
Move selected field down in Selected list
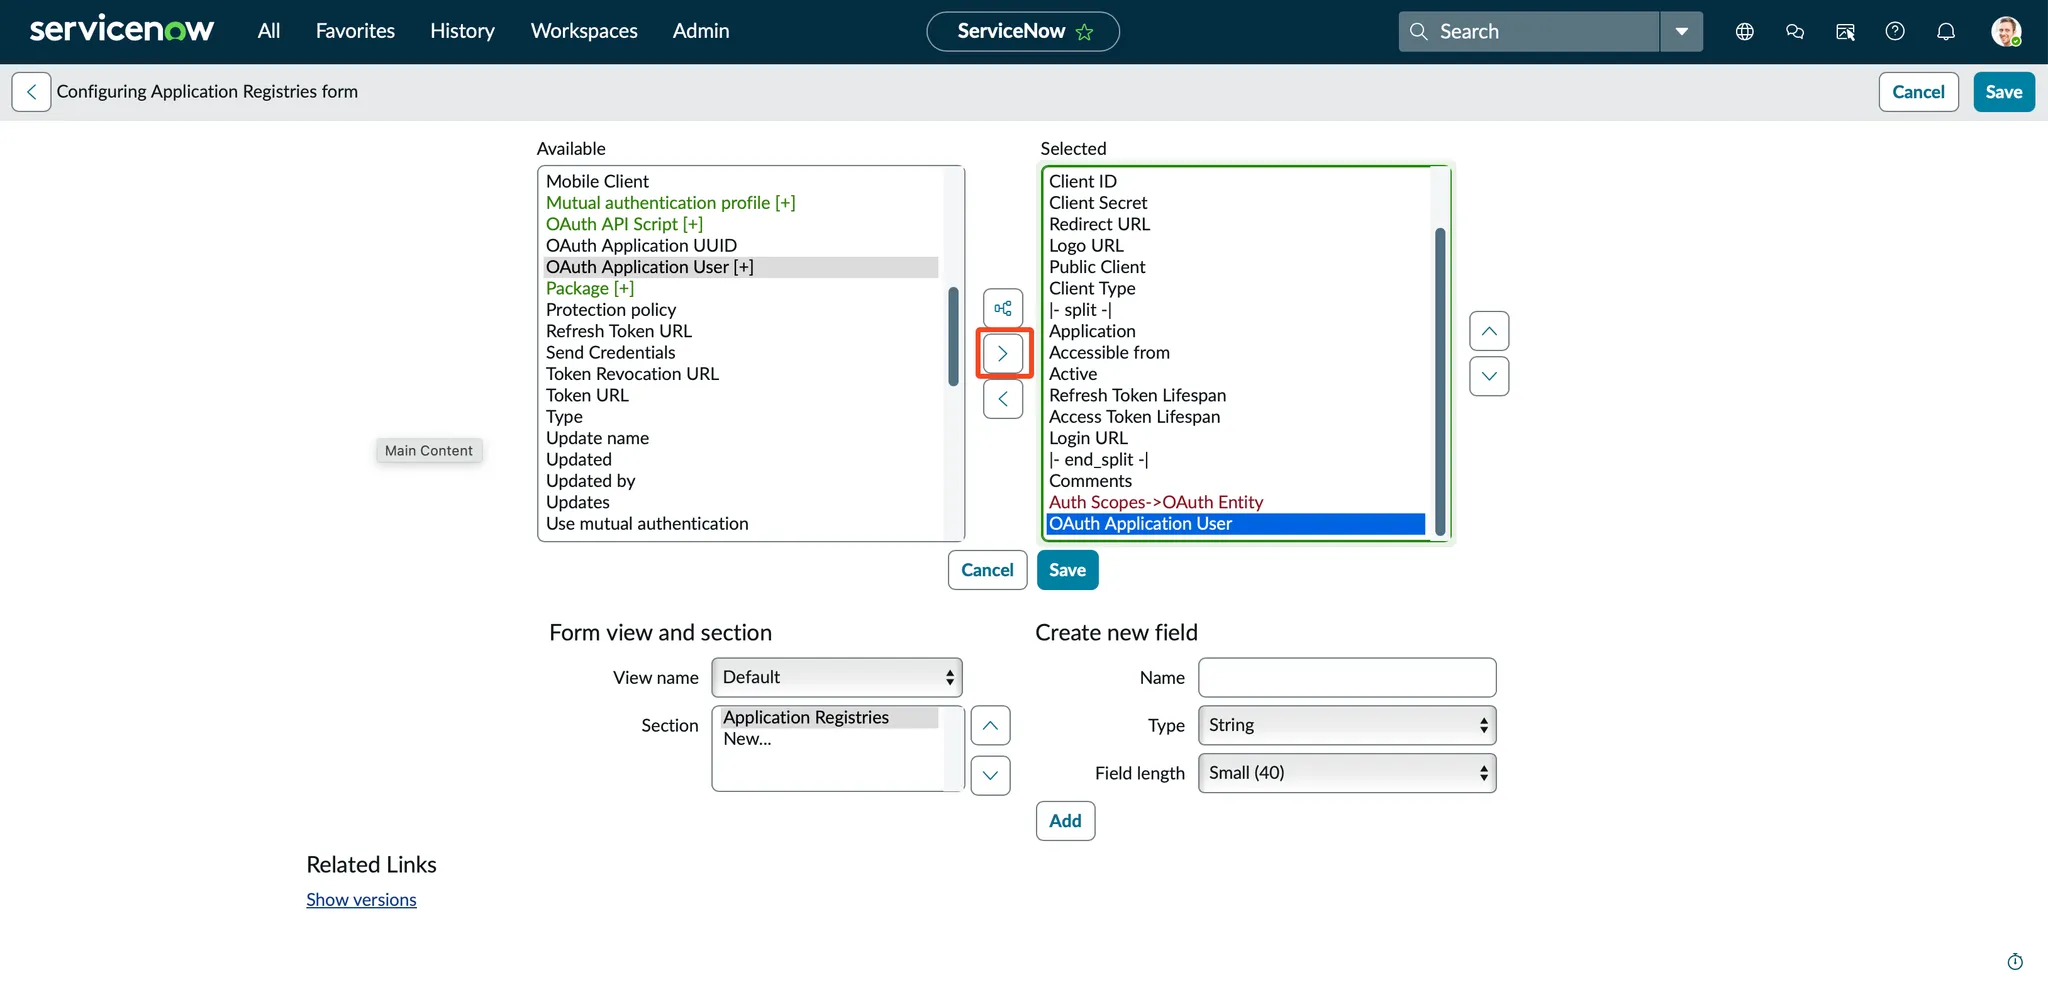tap(1489, 376)
